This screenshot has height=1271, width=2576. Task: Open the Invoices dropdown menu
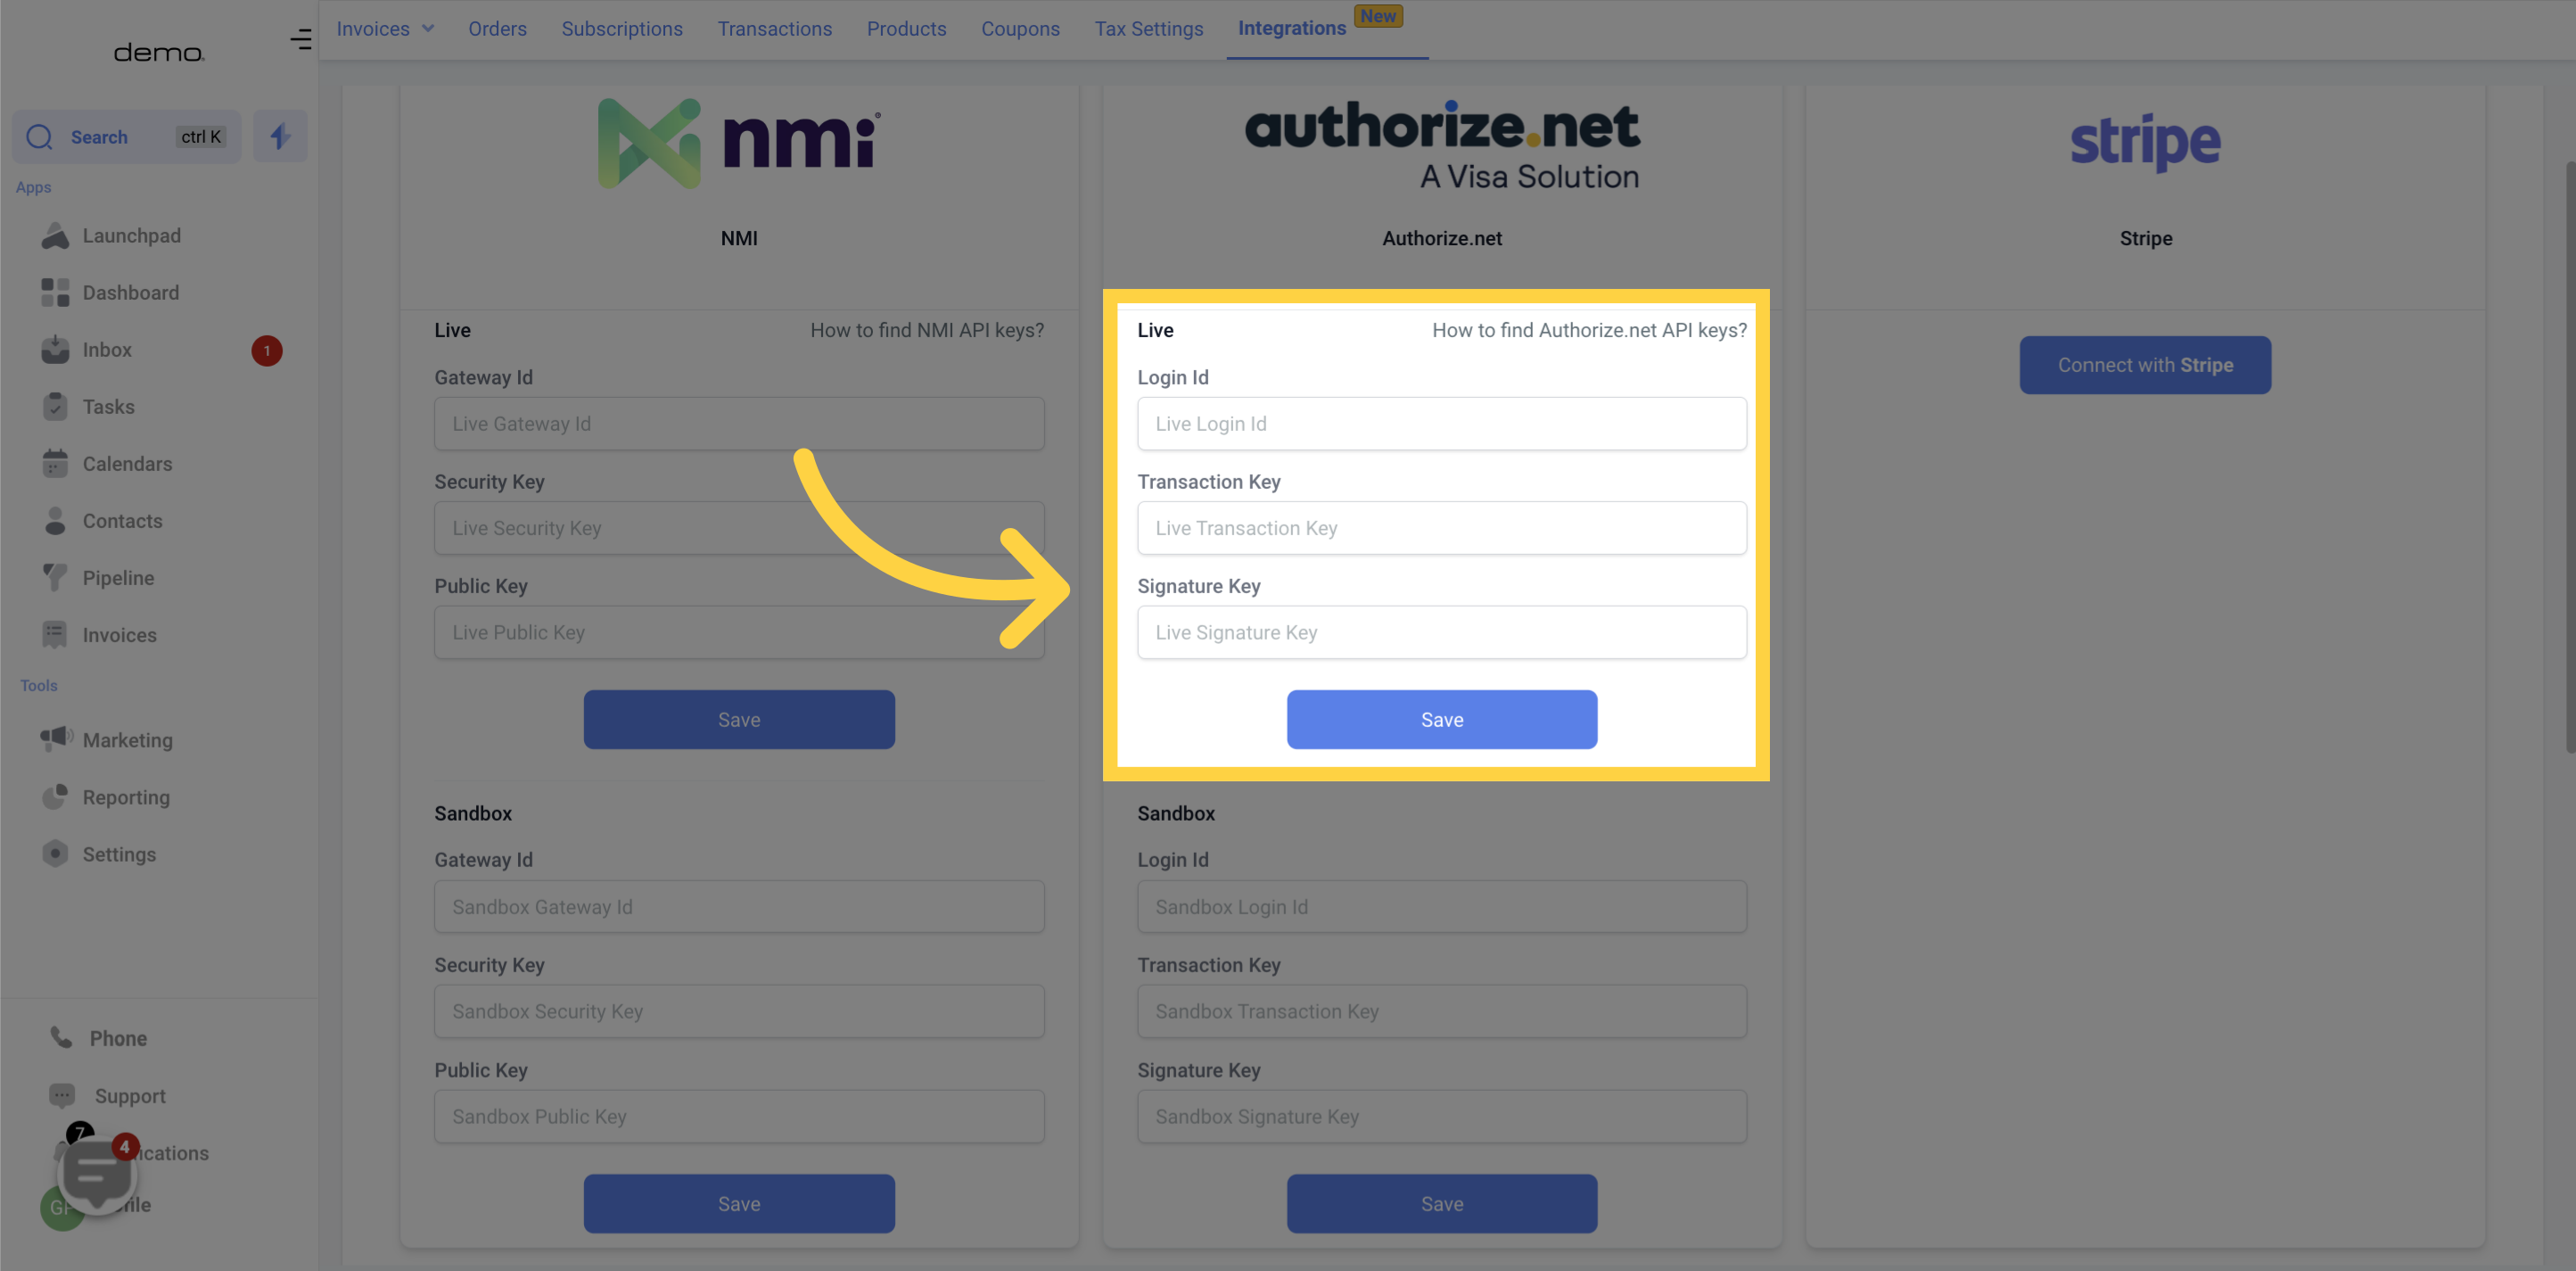[384, 28]
